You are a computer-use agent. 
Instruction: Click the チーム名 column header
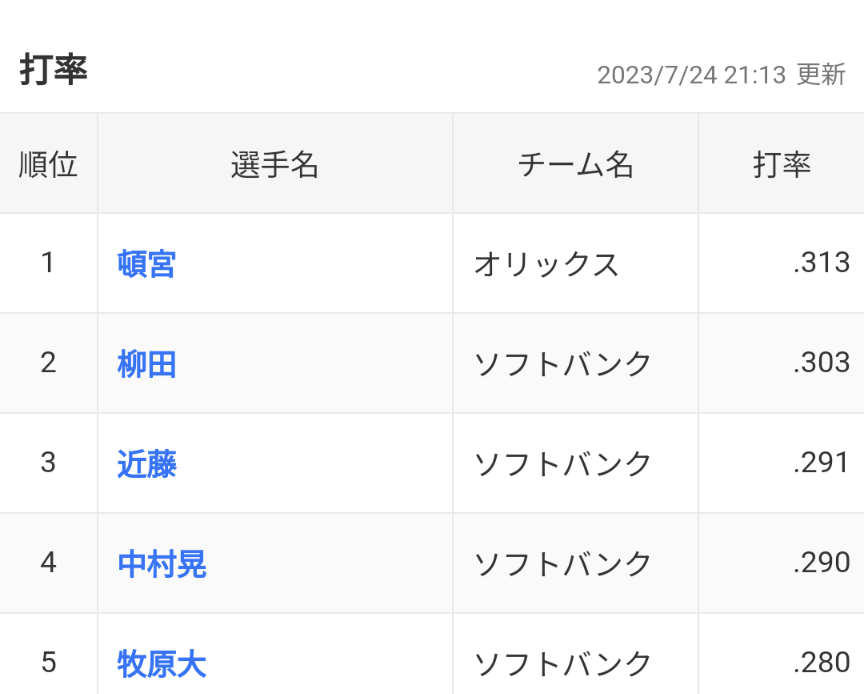click(575, 165)
